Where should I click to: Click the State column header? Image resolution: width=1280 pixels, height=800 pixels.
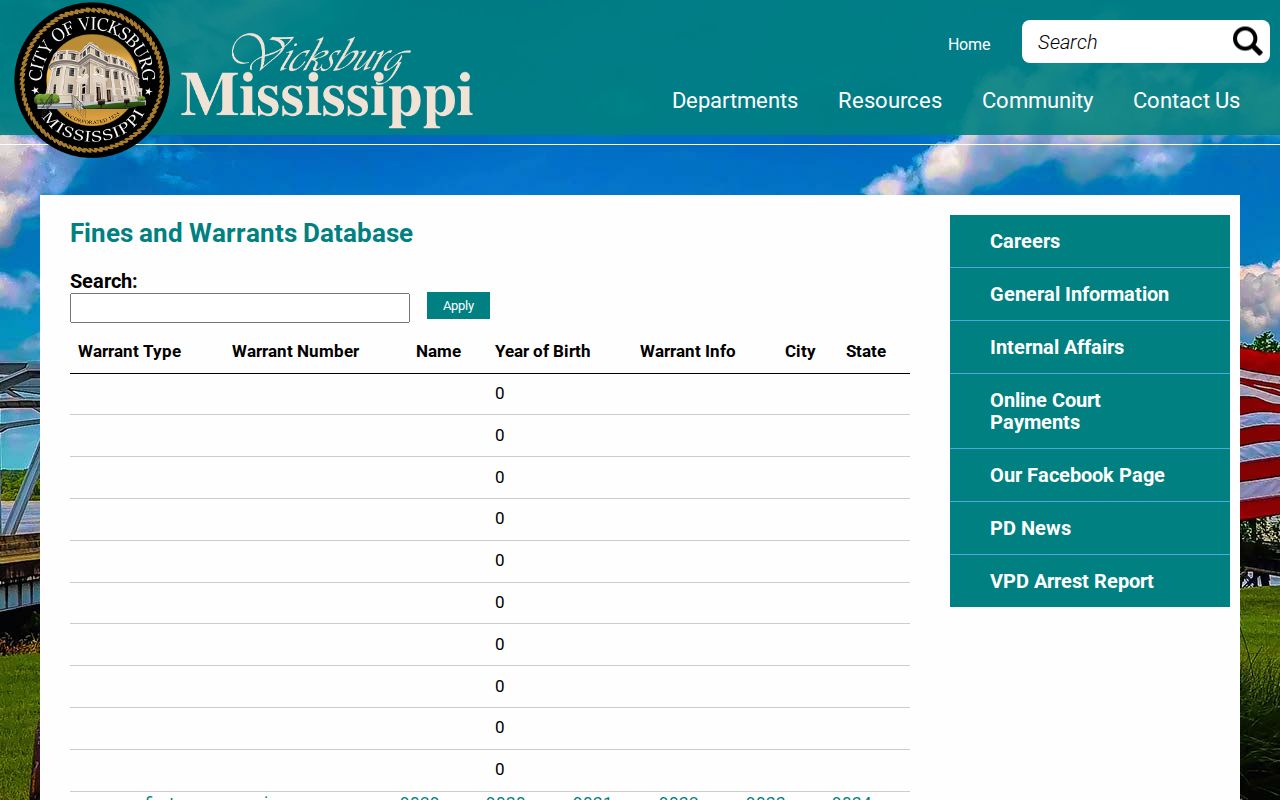tap(866, 351)
